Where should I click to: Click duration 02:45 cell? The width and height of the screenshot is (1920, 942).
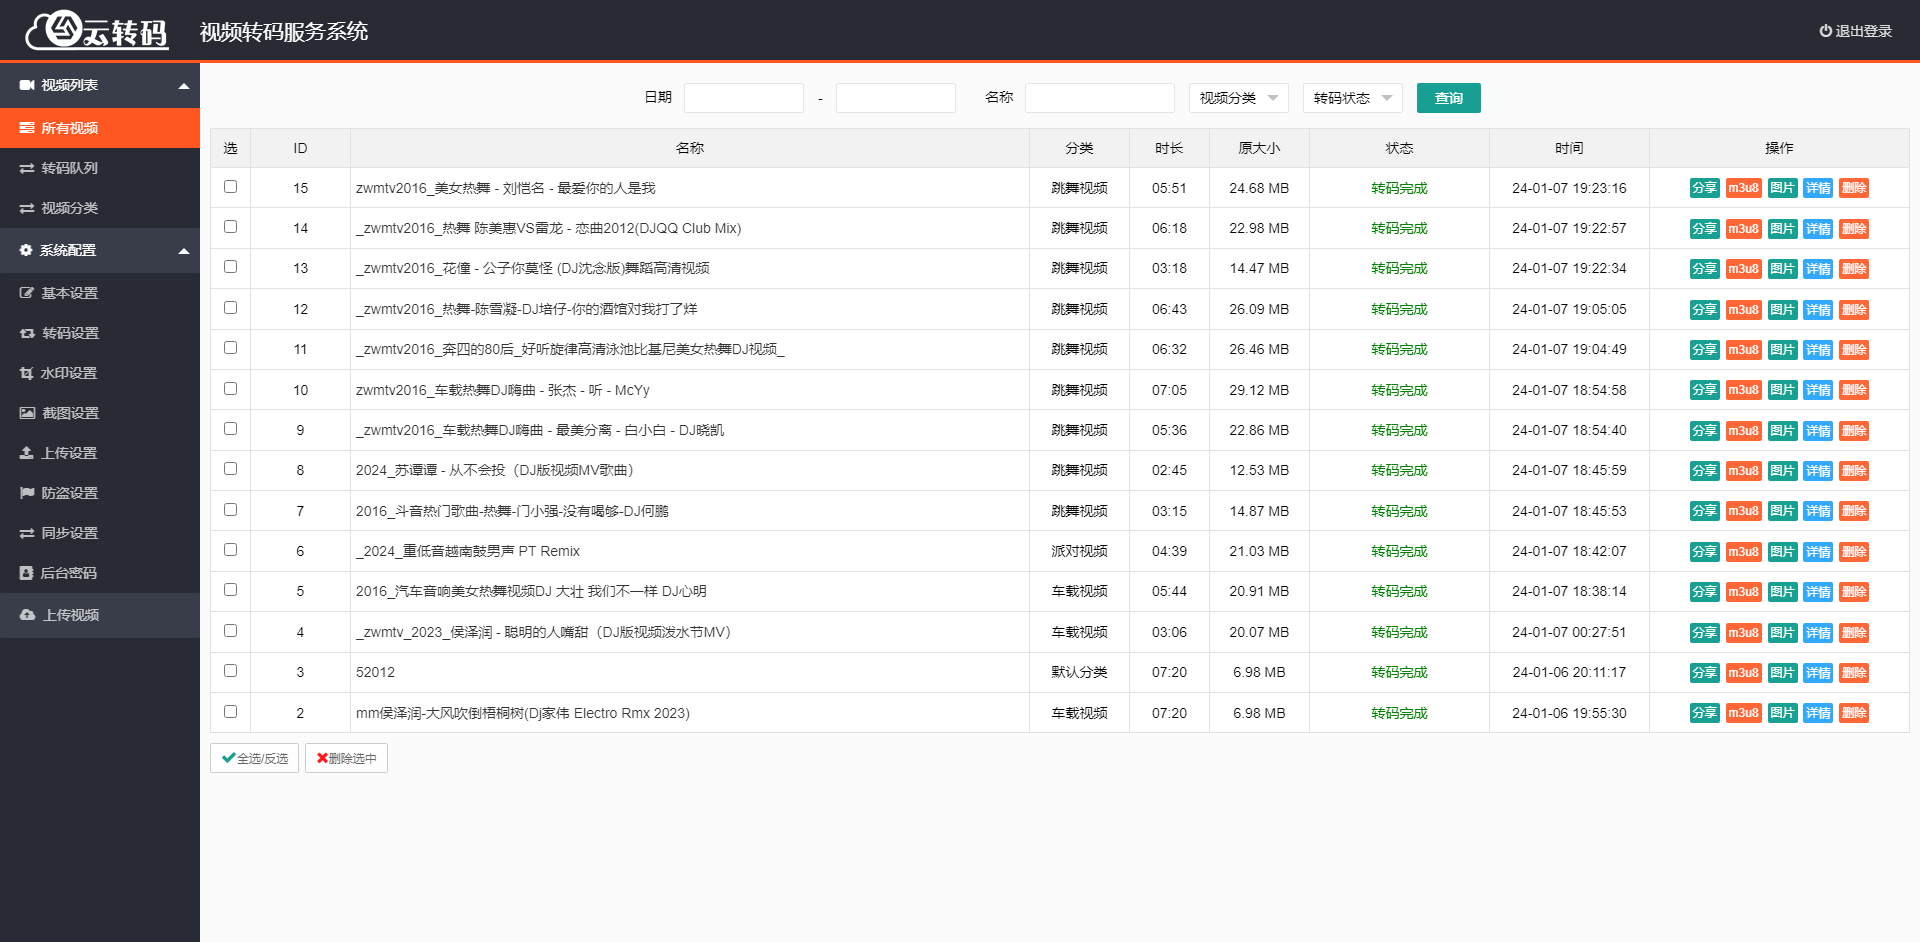tap(1169, 470)
